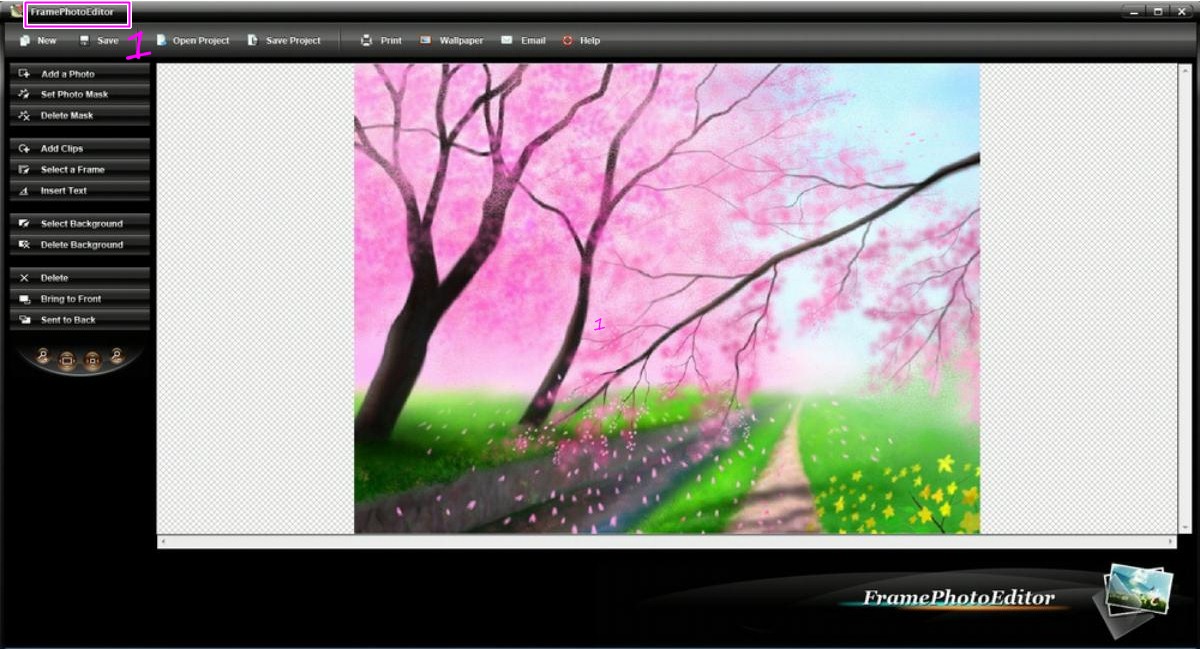This screenshot has height=649, width=1200.
Task: Remove the backdrop with Delete Background
Action: (80, 245)
